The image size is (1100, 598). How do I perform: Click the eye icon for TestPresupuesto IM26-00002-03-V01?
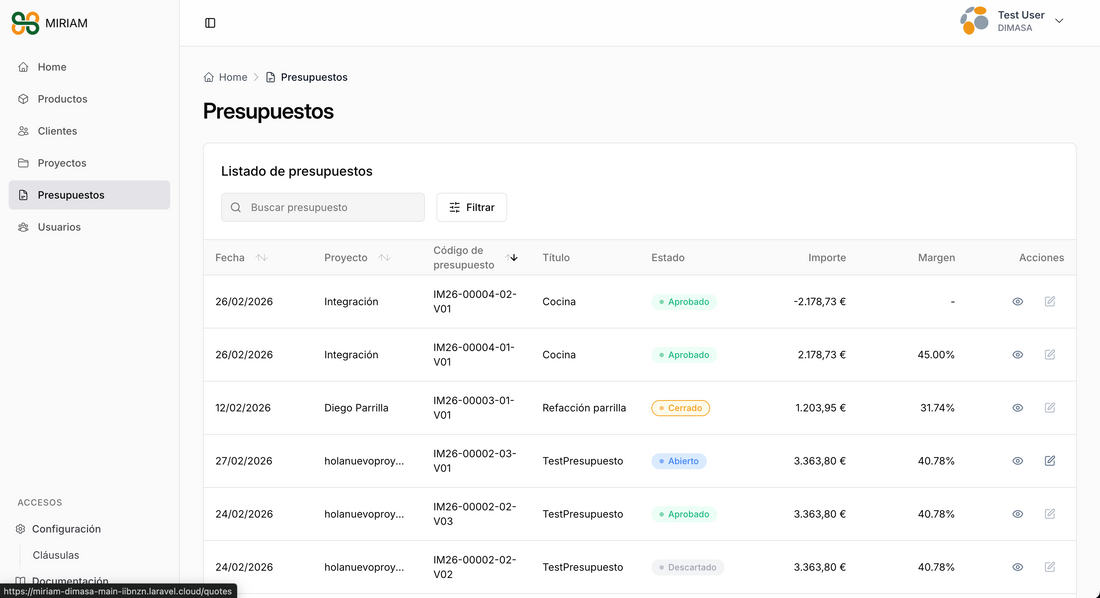click(x=1017, y=461)
